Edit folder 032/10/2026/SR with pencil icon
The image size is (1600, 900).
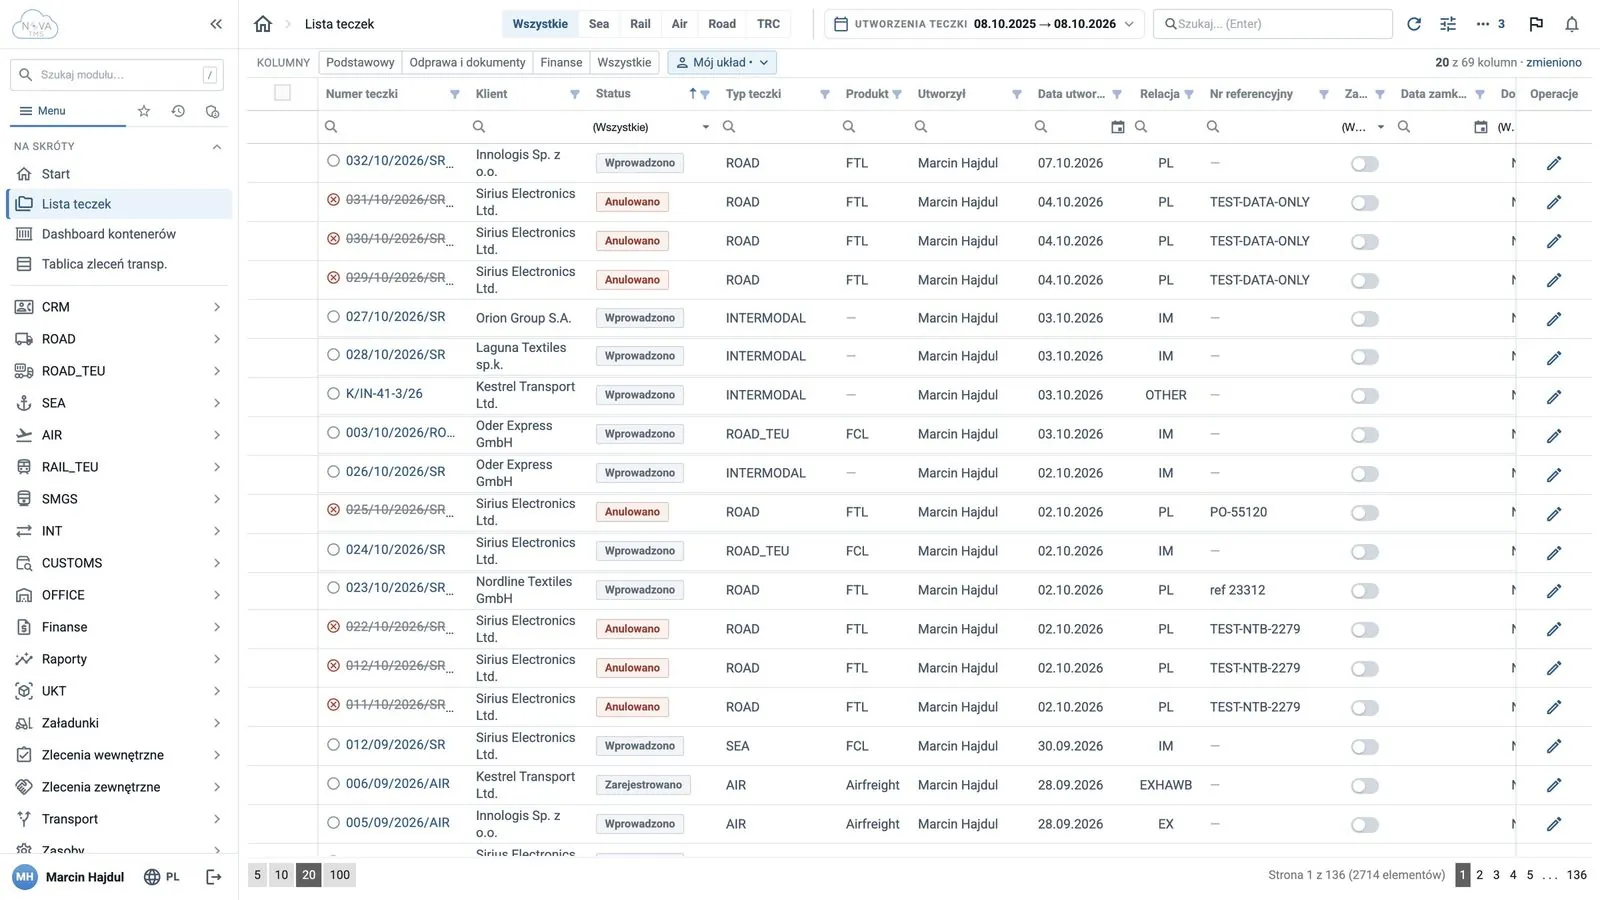(1554, 163)
